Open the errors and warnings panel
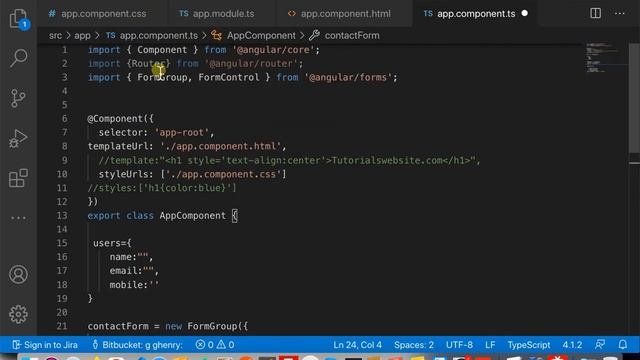The width and height of the screenshot is (640, 360). 215,345
